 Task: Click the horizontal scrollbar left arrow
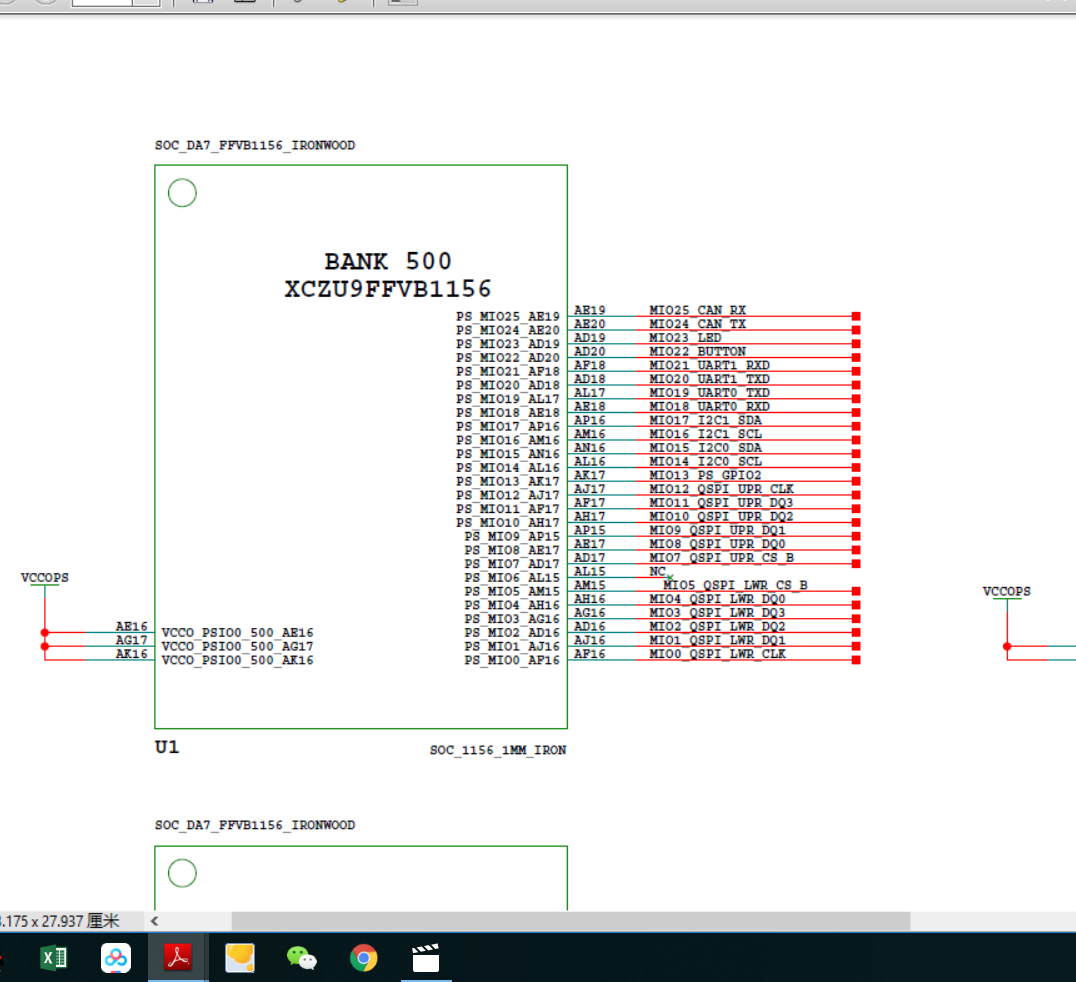click(x=154, y=920)
